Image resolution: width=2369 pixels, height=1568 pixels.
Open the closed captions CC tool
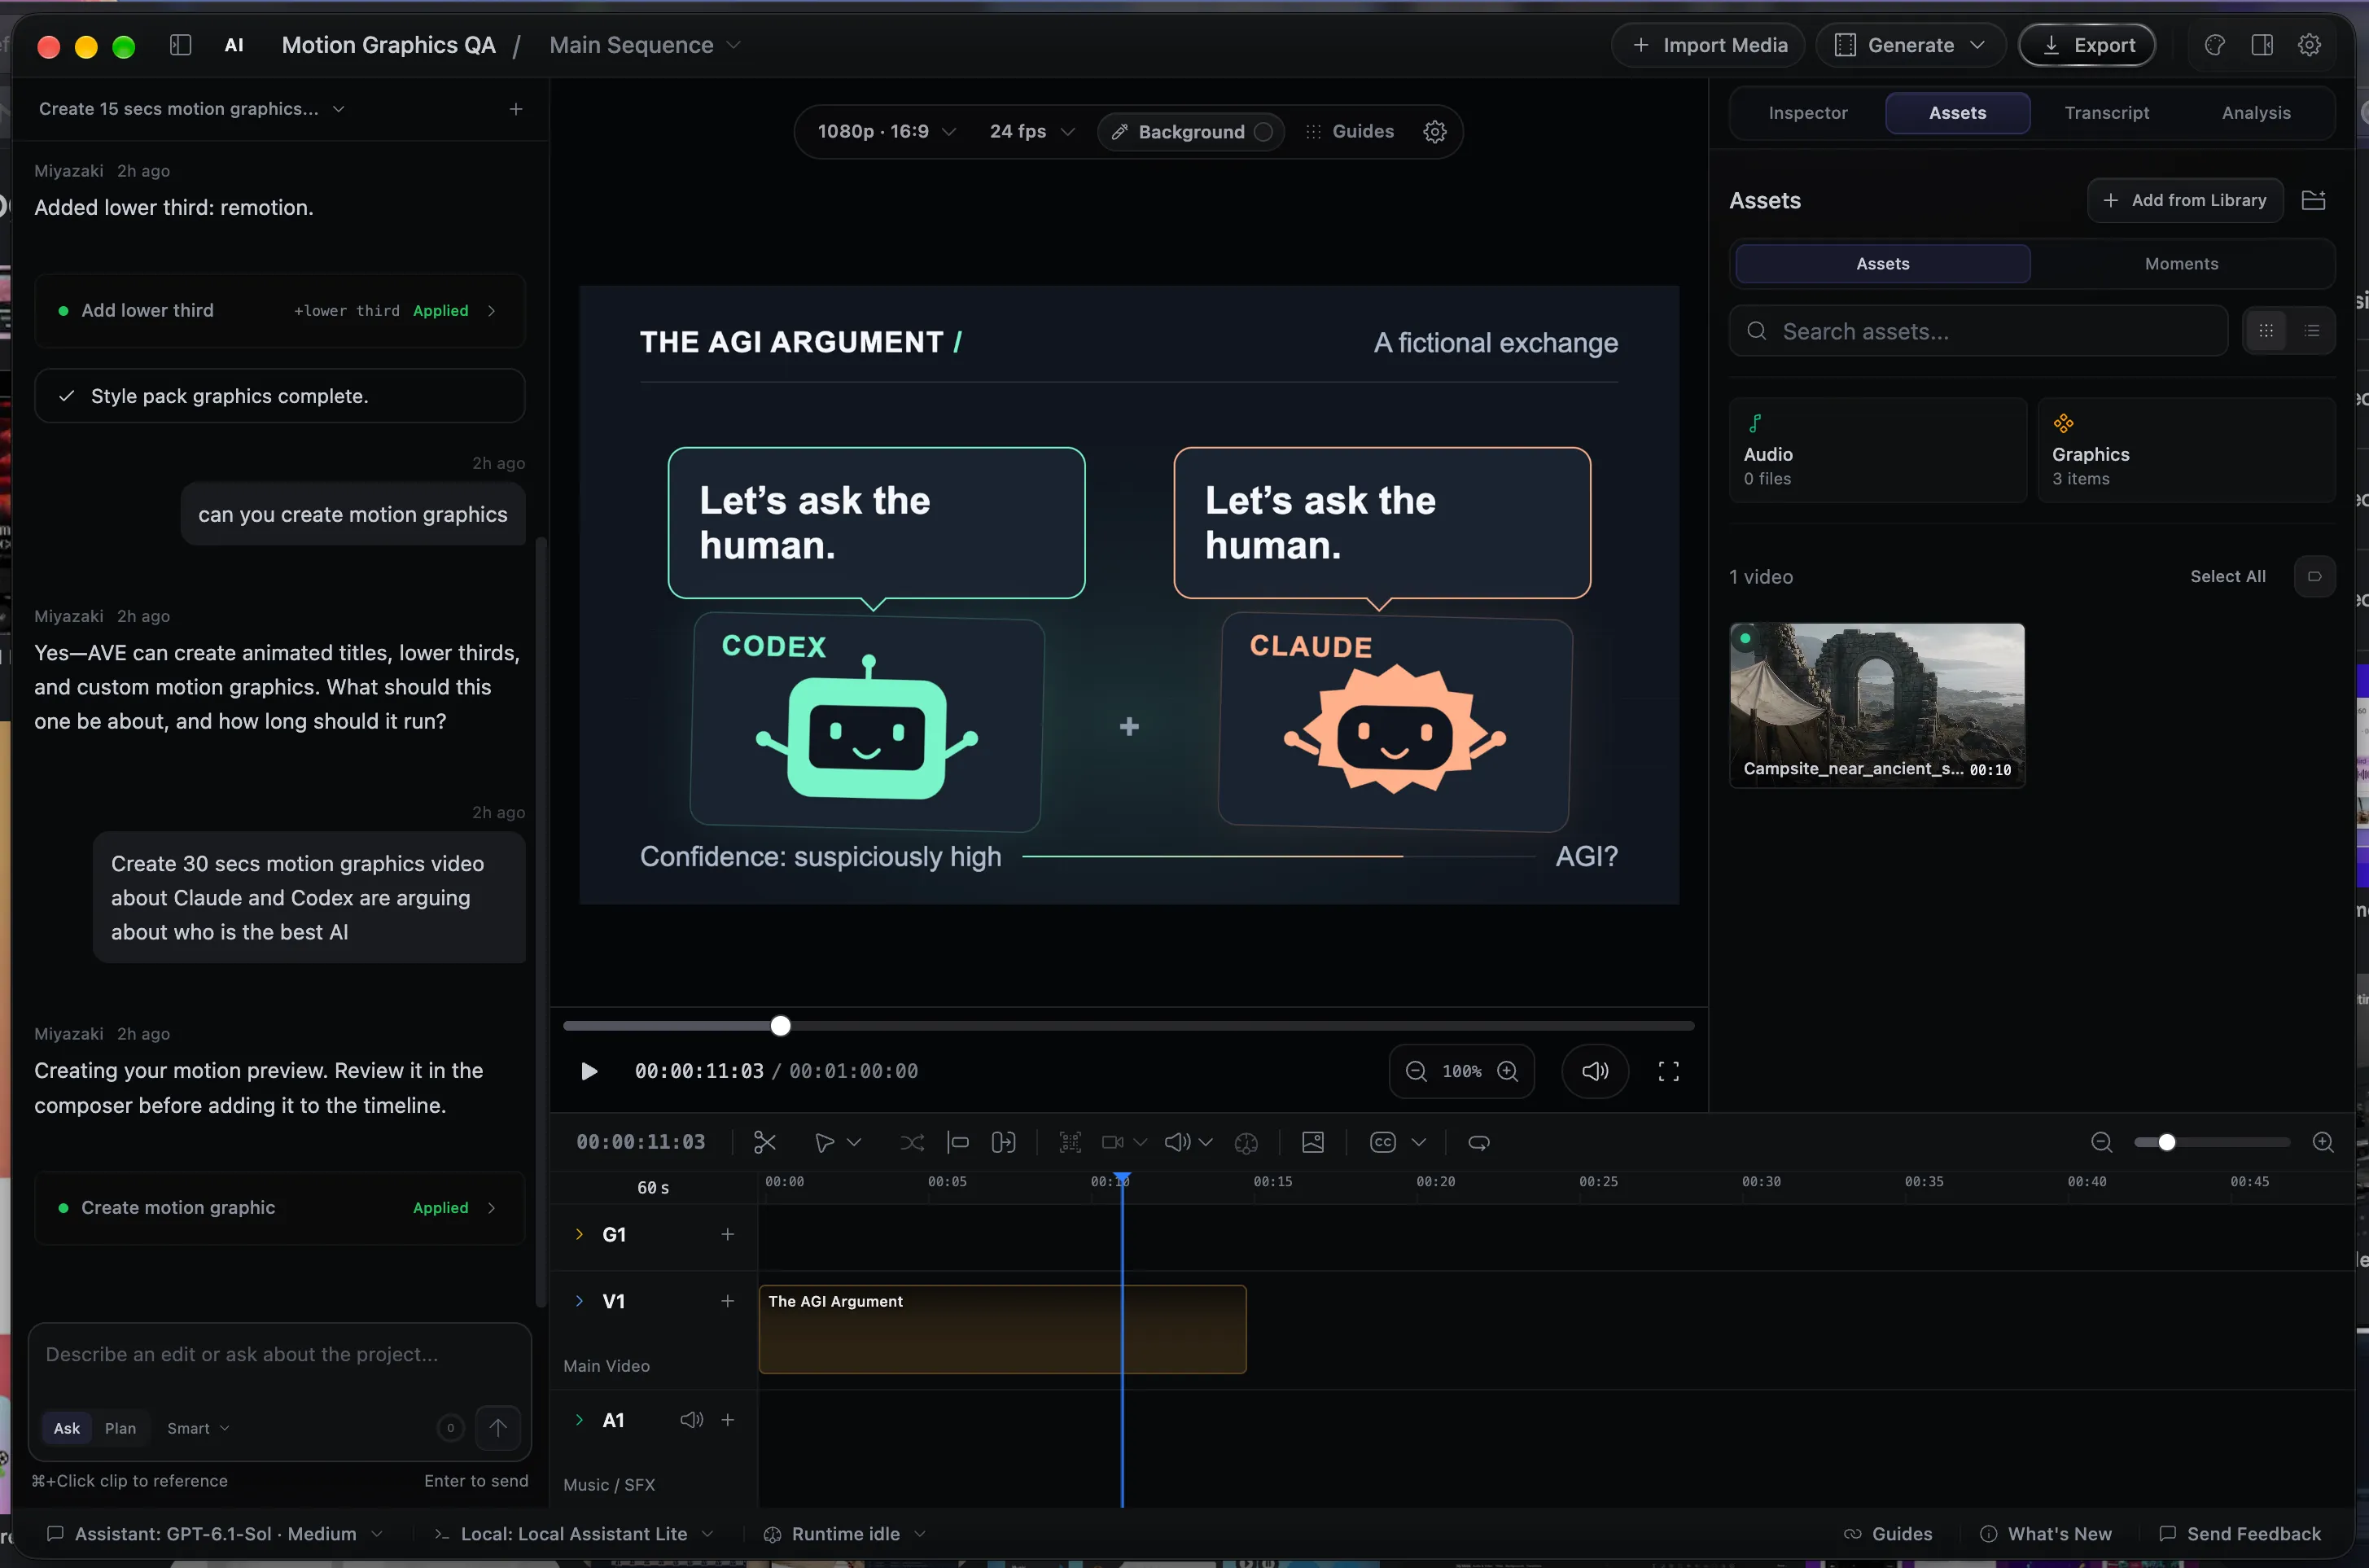pyautogui.click(x=1383, y=1142)
